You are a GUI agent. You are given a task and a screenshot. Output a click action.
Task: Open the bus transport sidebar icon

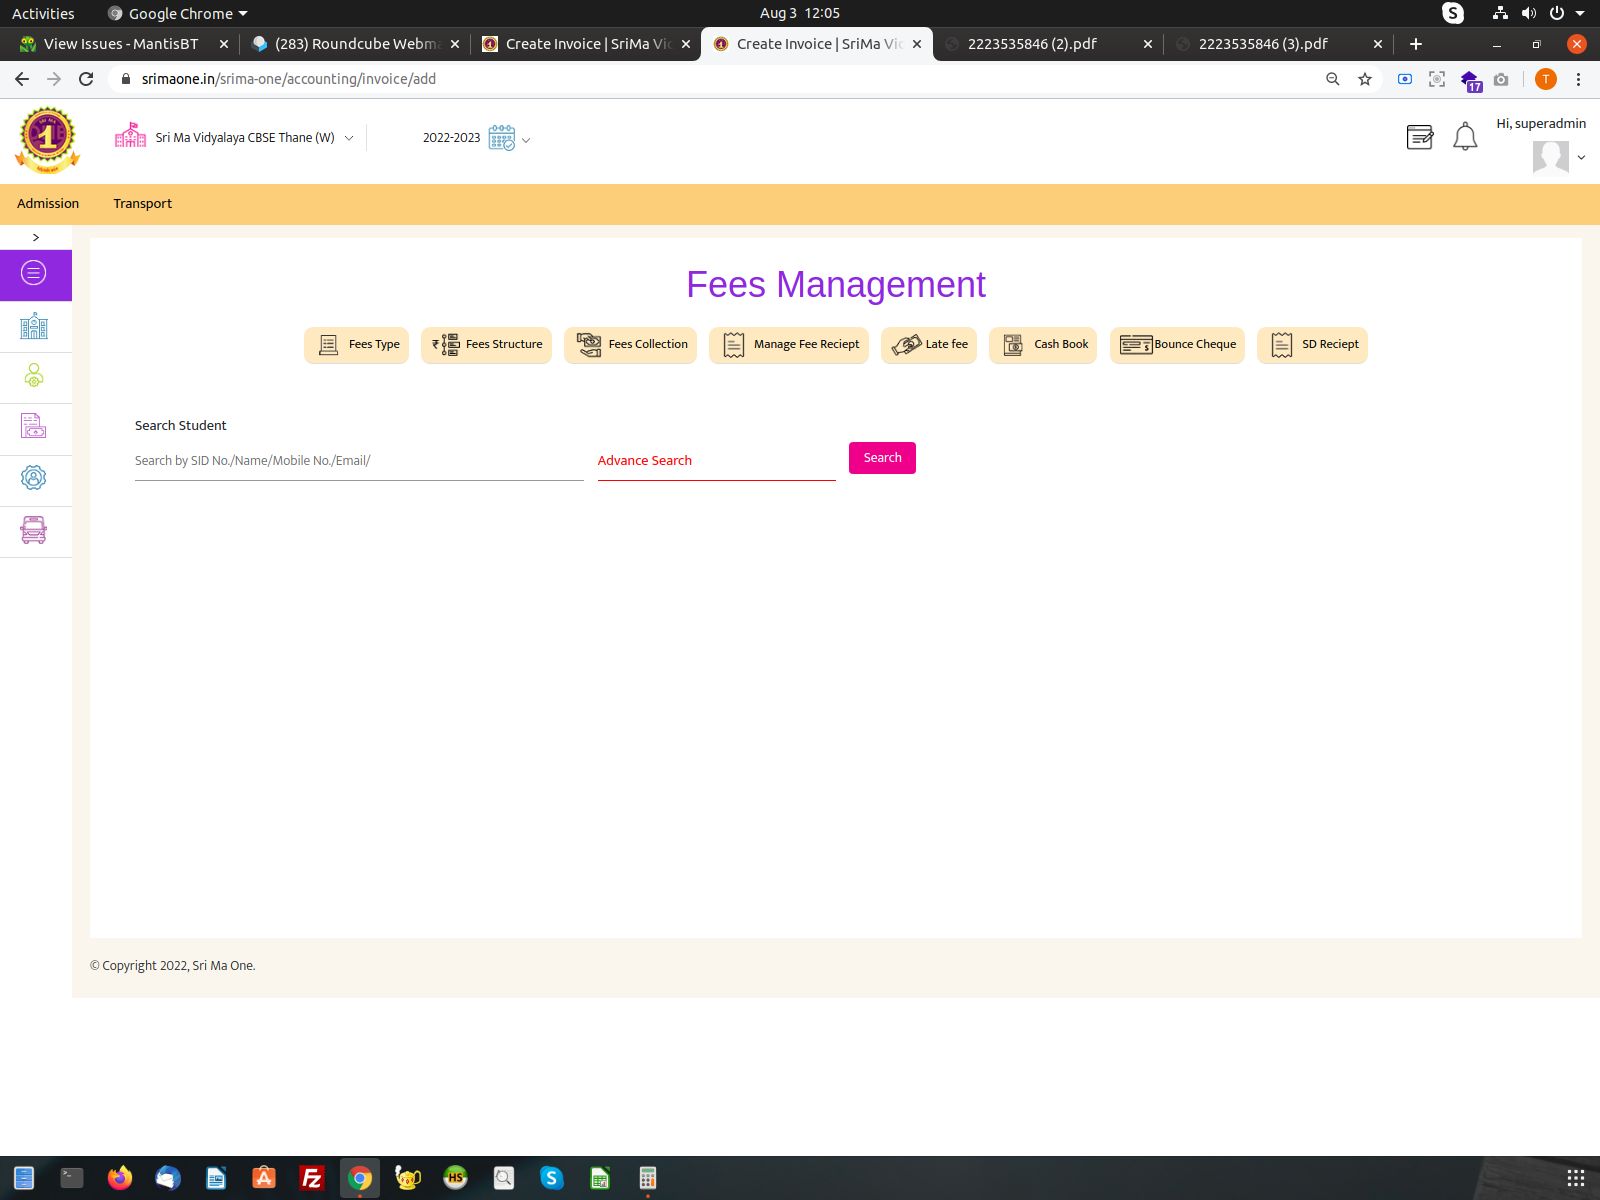34,530
